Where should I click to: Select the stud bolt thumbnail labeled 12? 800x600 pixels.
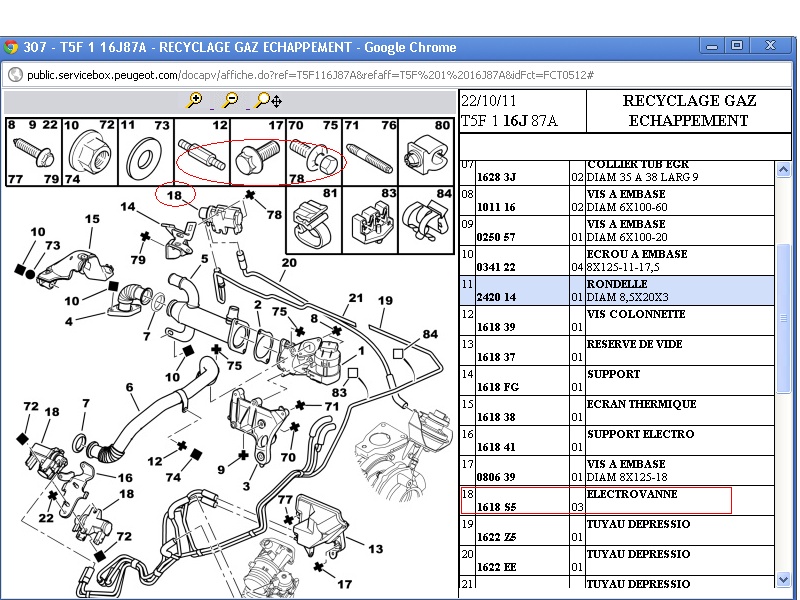[x=203, y=152]
